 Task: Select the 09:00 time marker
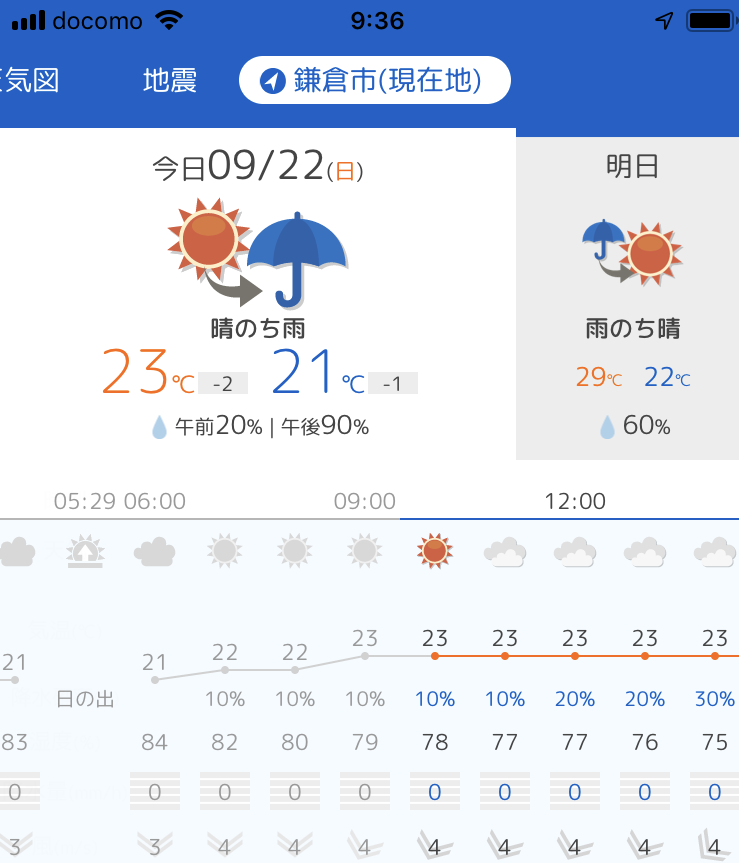365,501
